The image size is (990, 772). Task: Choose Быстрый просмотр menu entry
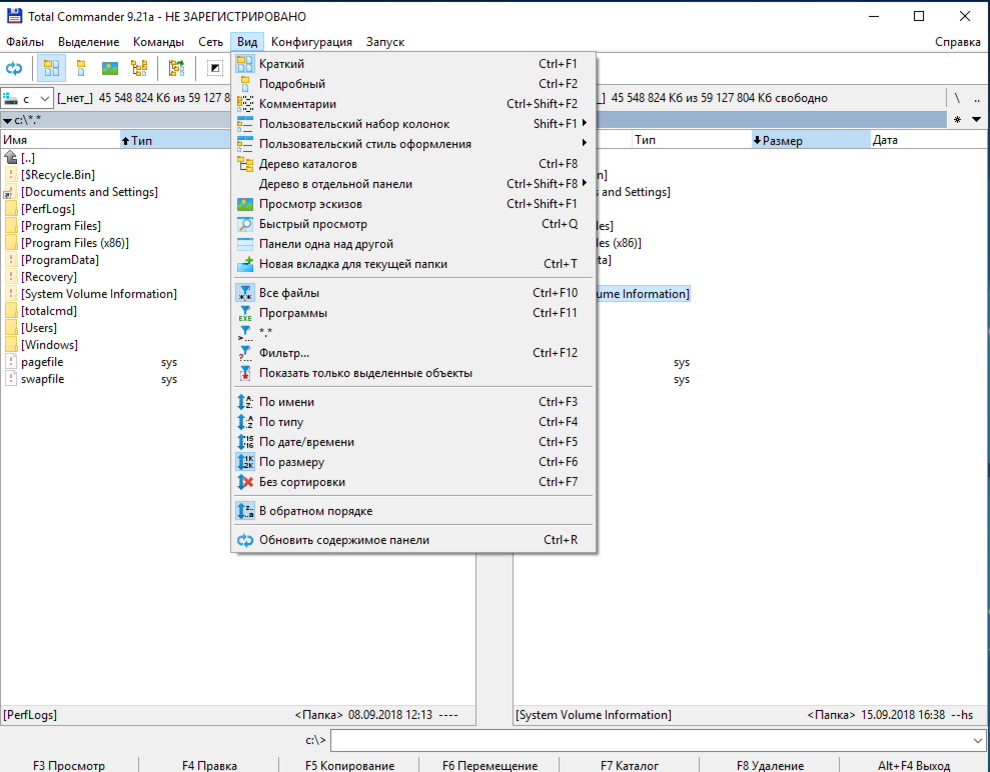[414, 224]
